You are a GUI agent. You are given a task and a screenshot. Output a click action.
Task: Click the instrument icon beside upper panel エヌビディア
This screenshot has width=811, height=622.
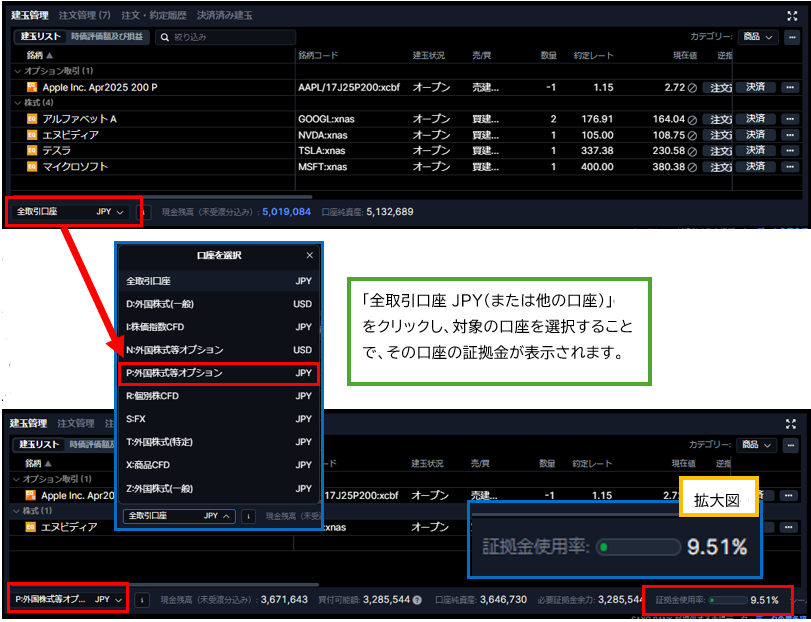(32, 135)
